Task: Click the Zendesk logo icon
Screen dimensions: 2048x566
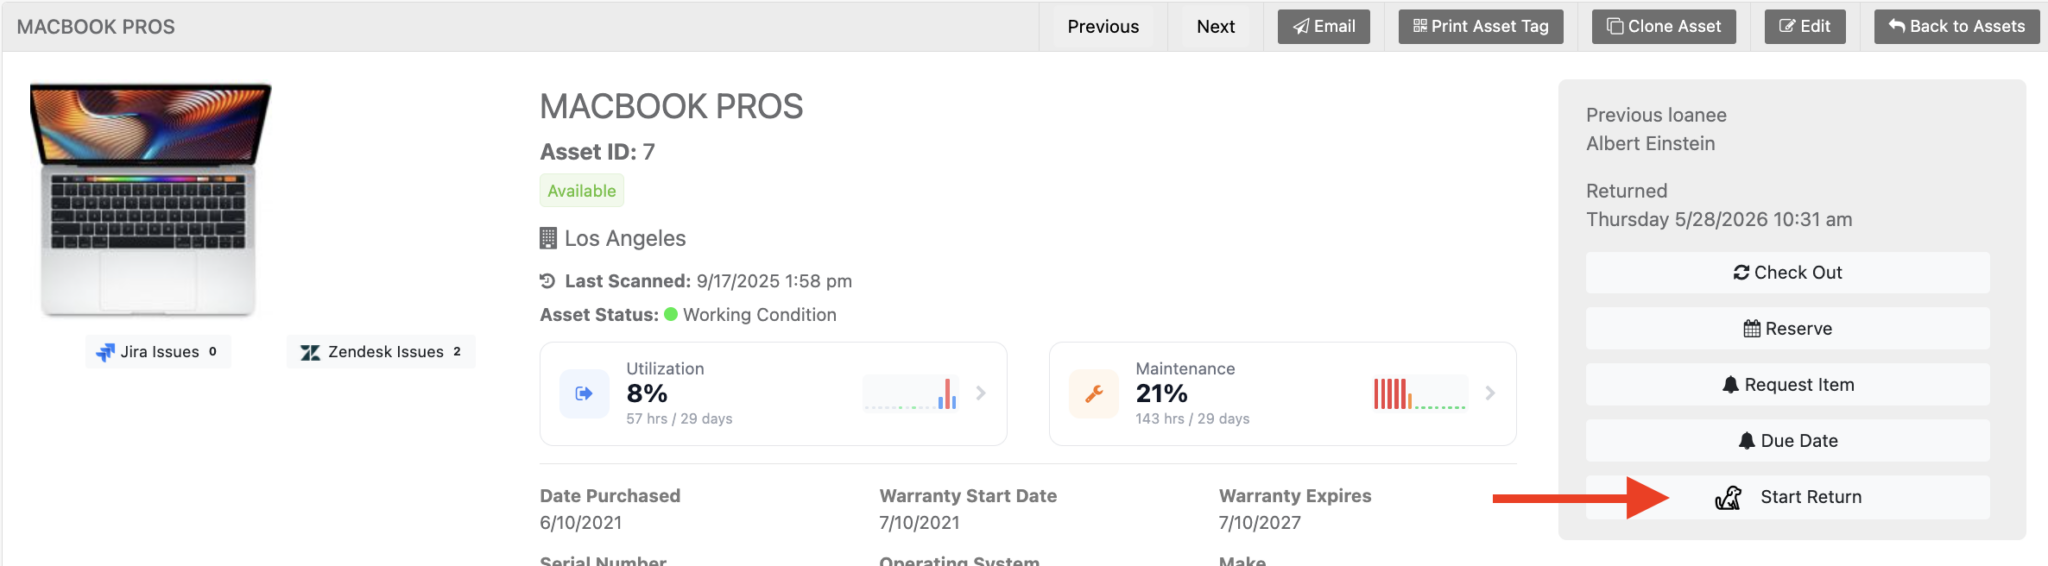Action: (310, 352)
